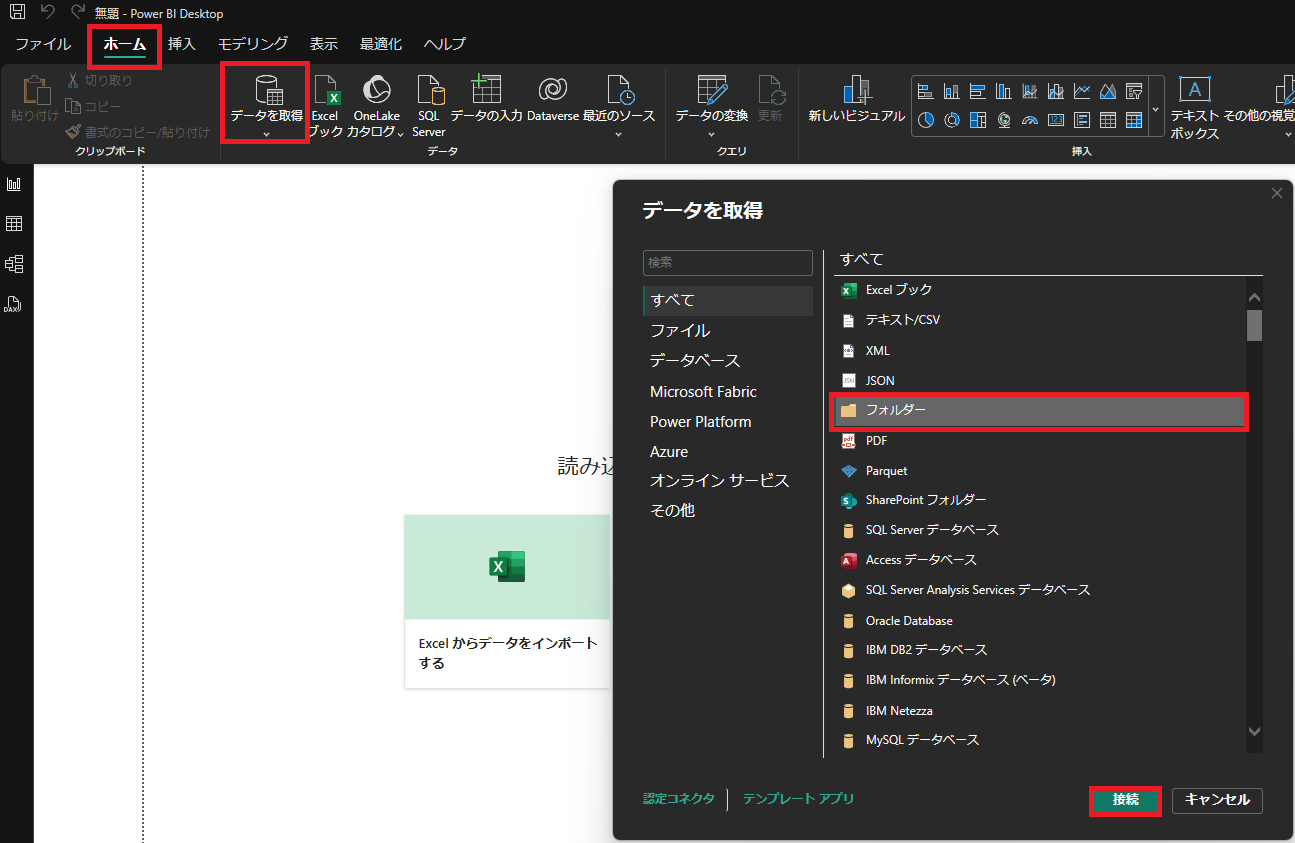Insert a テキスト ボックス
1295x843 pixels.
point(1195,107)
